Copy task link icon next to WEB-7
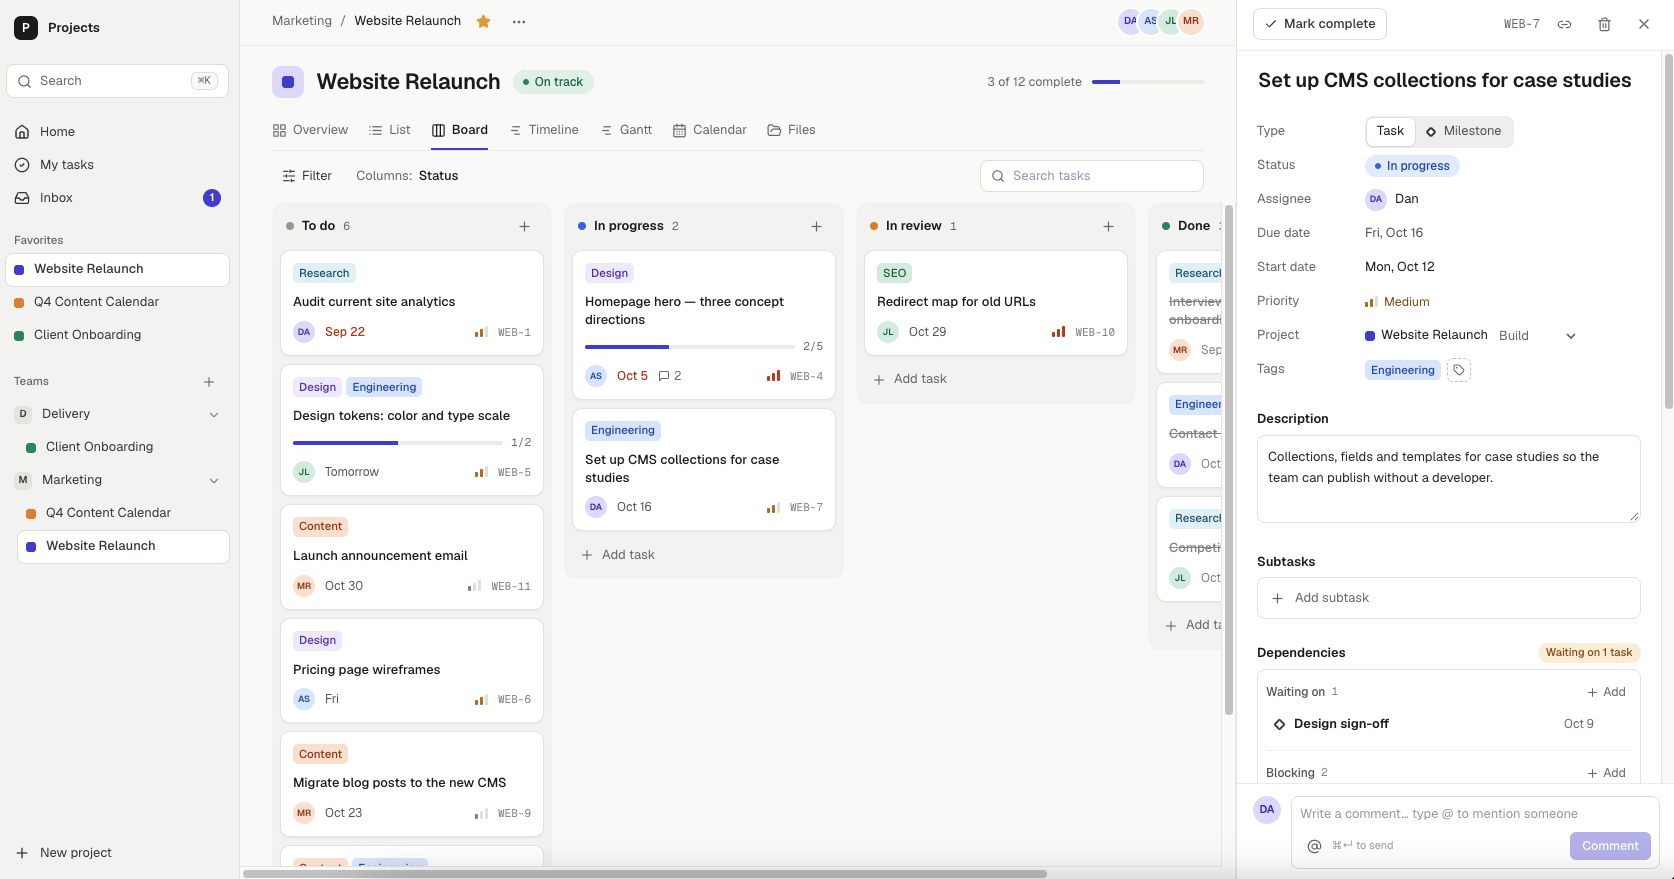 1565,24
